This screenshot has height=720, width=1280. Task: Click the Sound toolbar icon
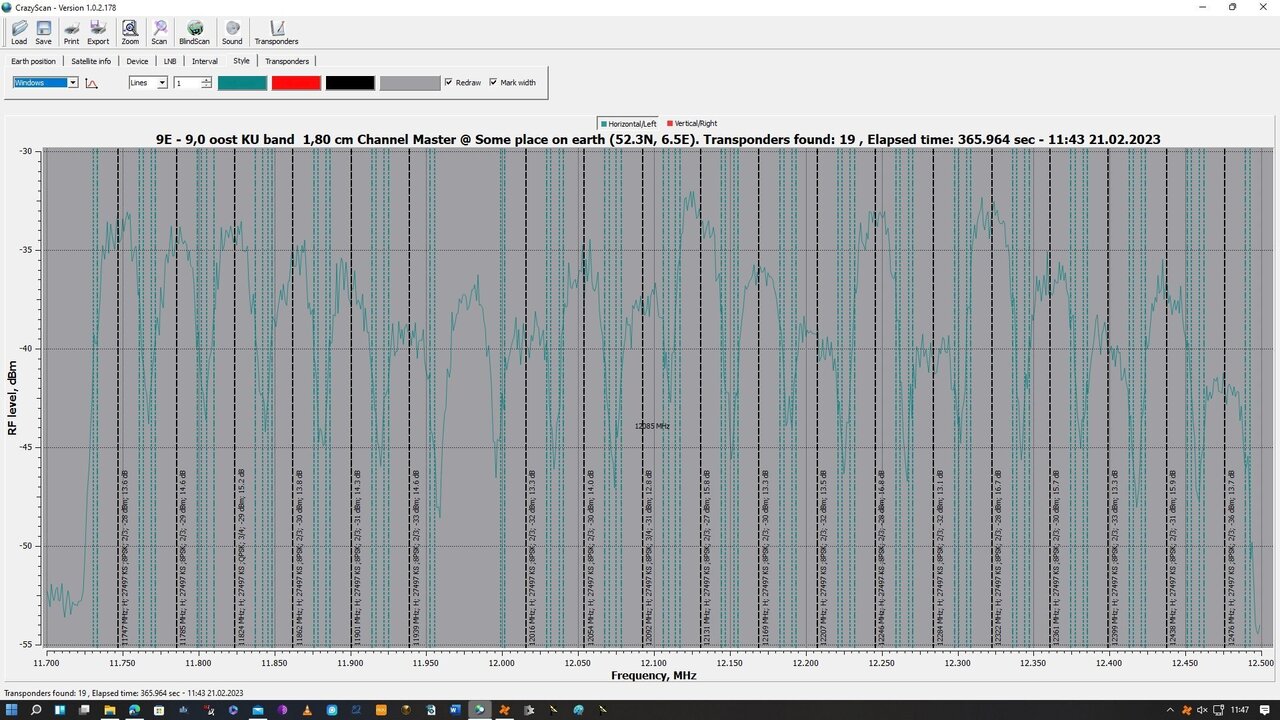click(x=232, y=33)
